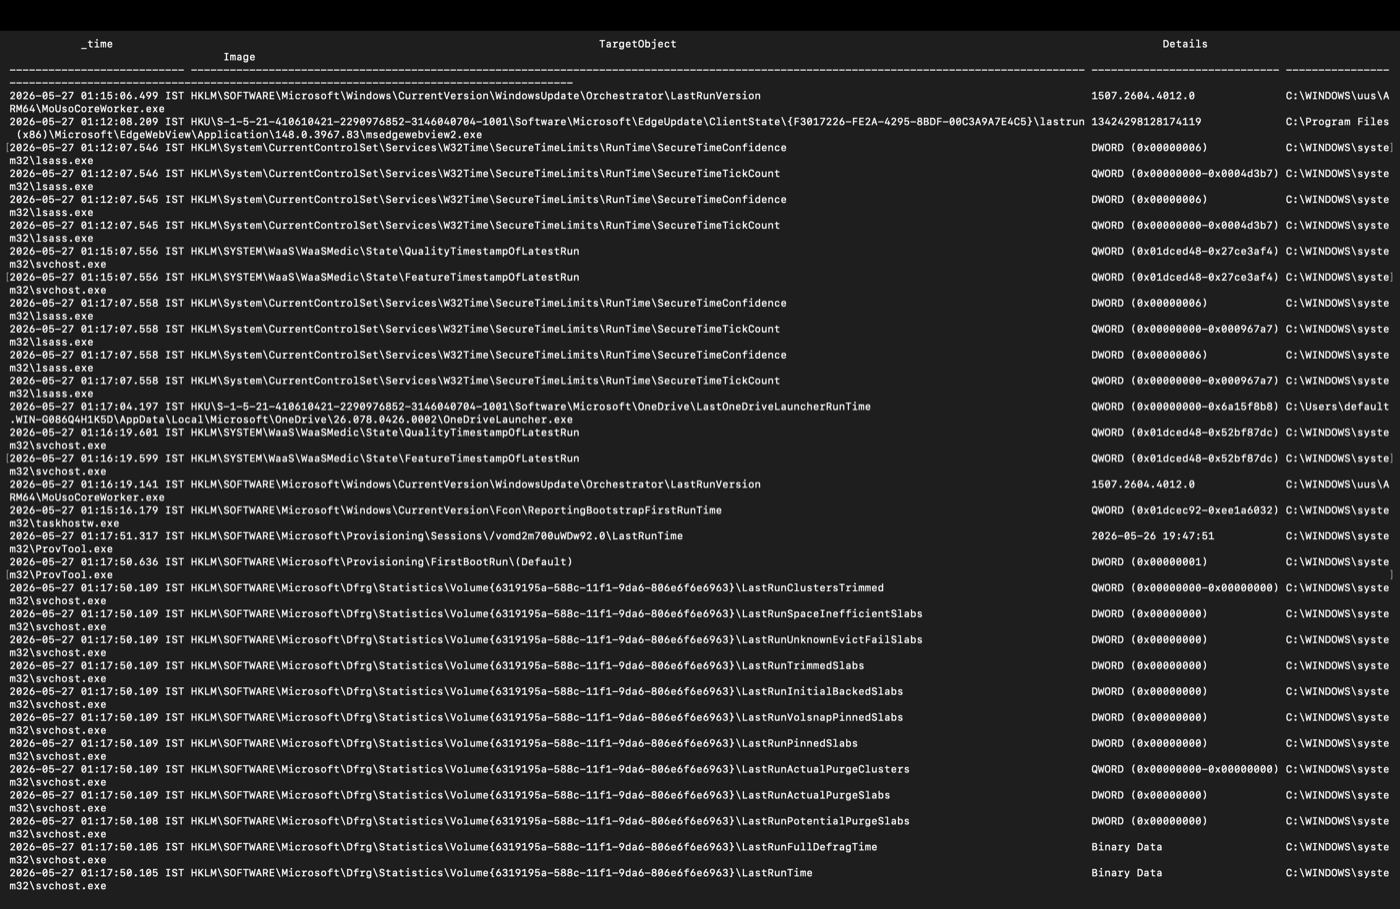Image resolution: width=1400 pixels, height=909 pixels.
Task: Select QWORD value 0x00000000-0x6a15f8b8
Action: pyautogui.click(x=1184, y=407)
